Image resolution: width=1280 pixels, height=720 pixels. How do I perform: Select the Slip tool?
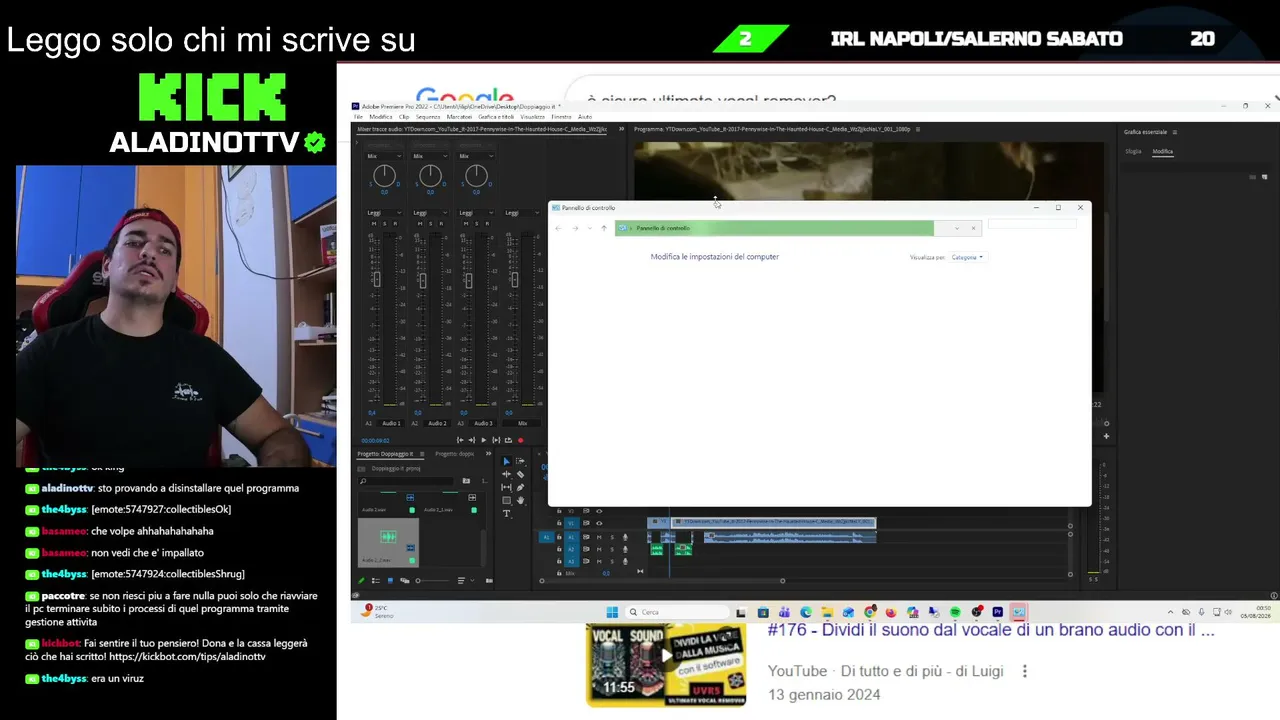pyautogui.click(x=506, y=487)
